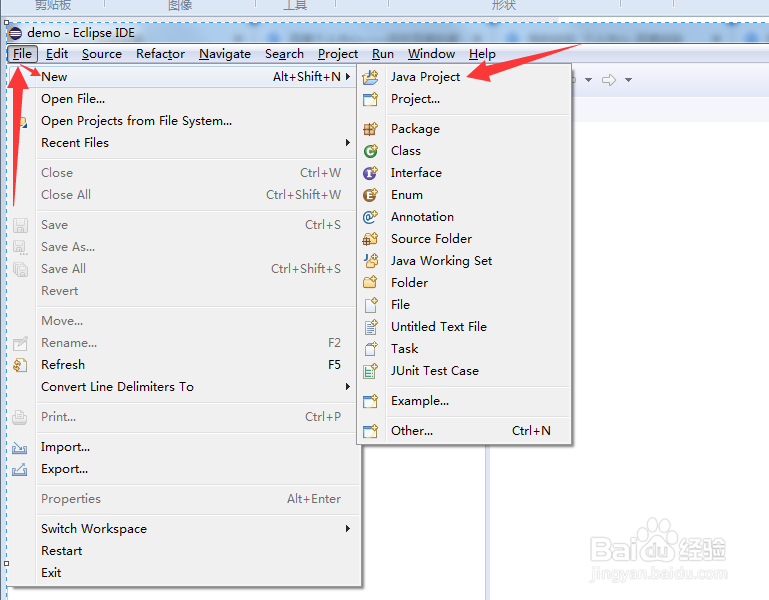This screenshot has height=600, width=769.
Task: Click the Import icon in File menu
Action: (20, 447)
